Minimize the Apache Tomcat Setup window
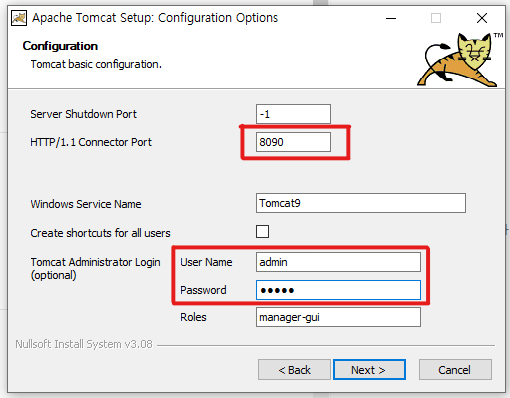The height and width of the screenshot is (398, 510). click(x=391, y=18)
